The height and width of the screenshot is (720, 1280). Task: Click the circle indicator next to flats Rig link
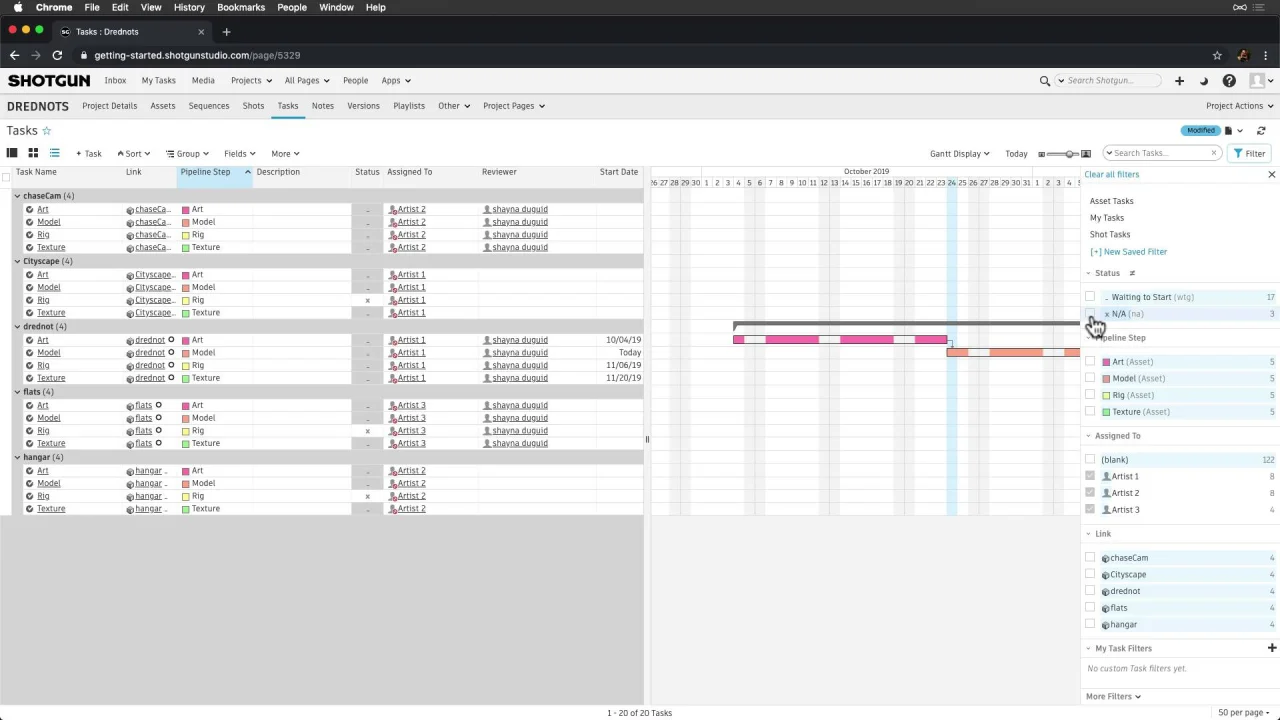pyautogui.click(x=158, y=431)
